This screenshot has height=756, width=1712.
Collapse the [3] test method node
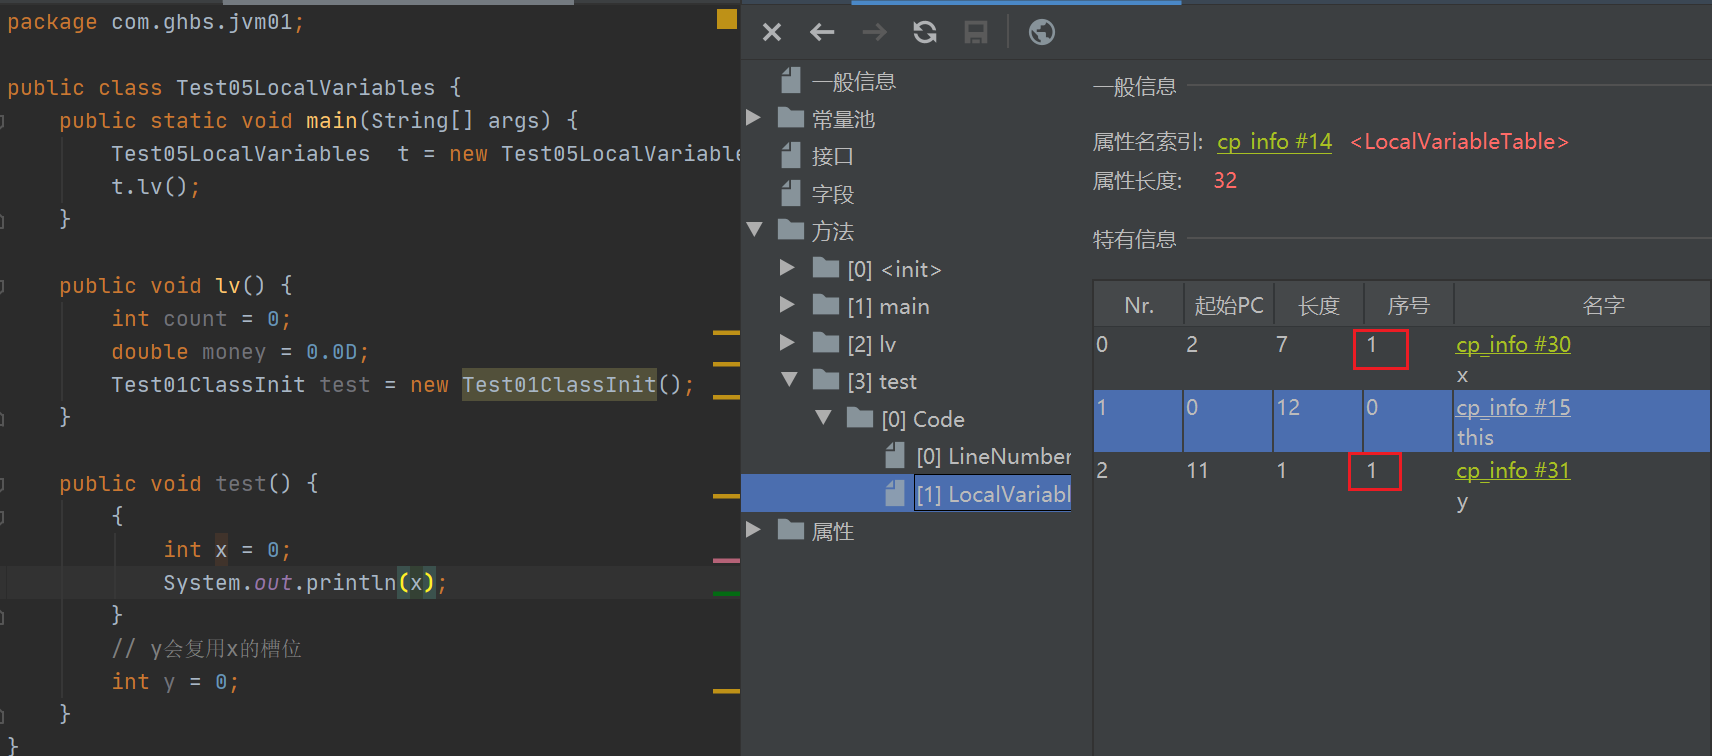pyautogui.click(x=789, y=380)
